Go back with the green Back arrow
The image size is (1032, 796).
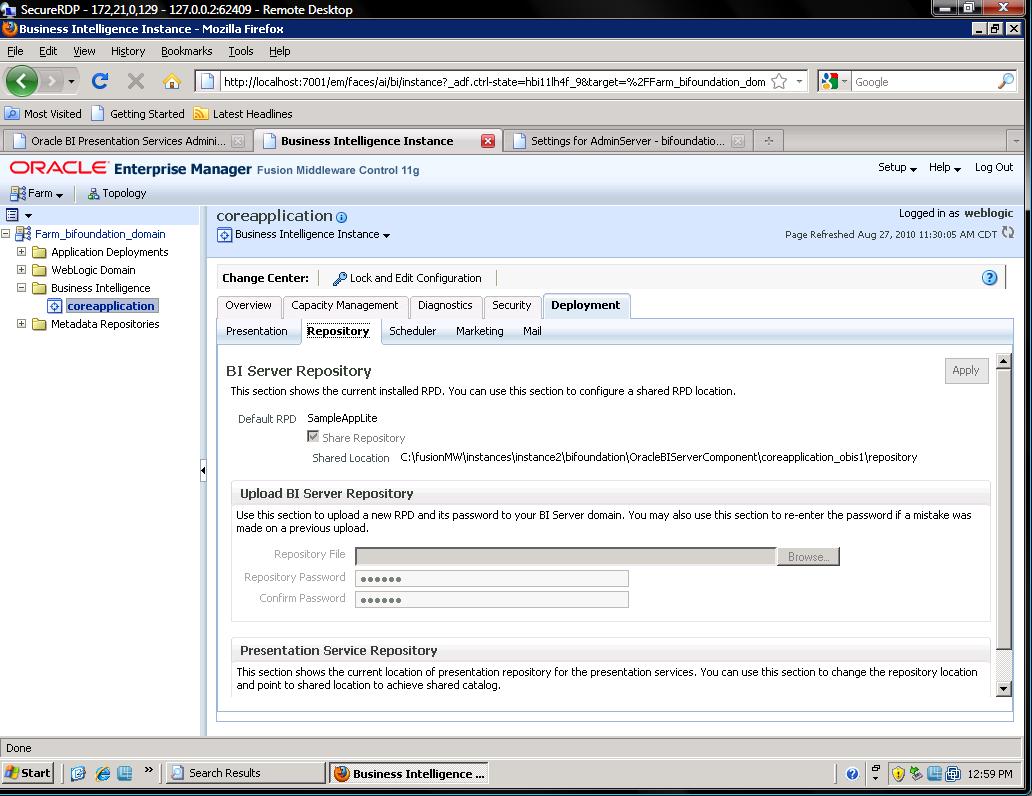22,81
